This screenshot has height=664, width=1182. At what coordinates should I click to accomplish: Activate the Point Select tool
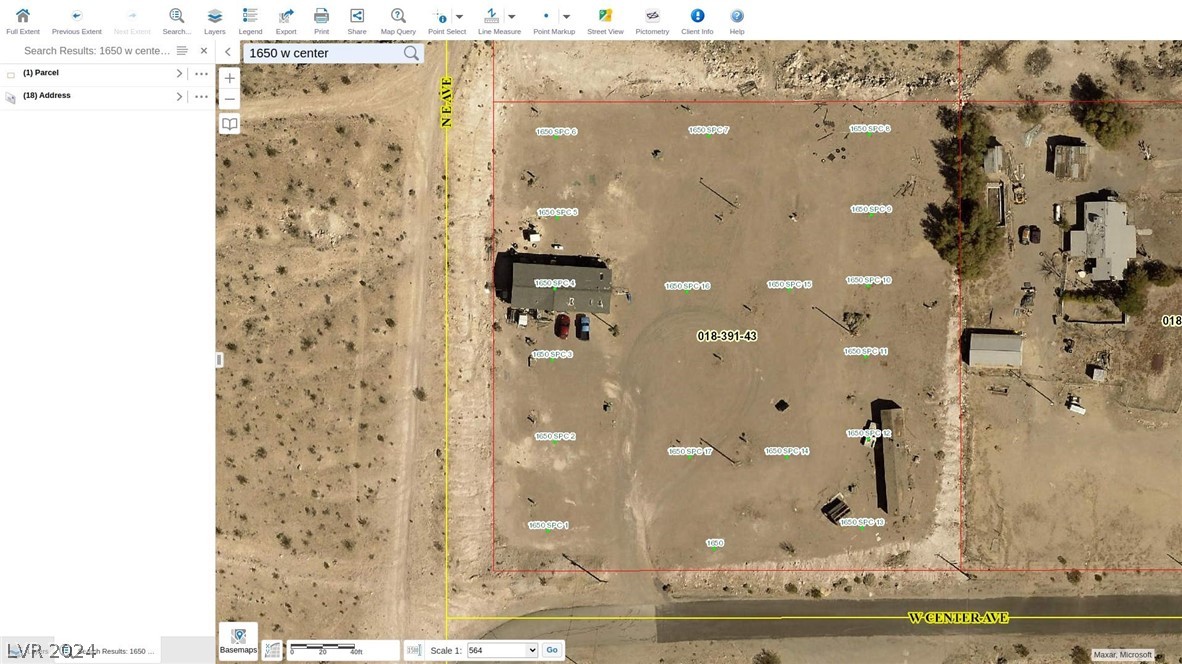pyautogui.click(x=441, y=16)
